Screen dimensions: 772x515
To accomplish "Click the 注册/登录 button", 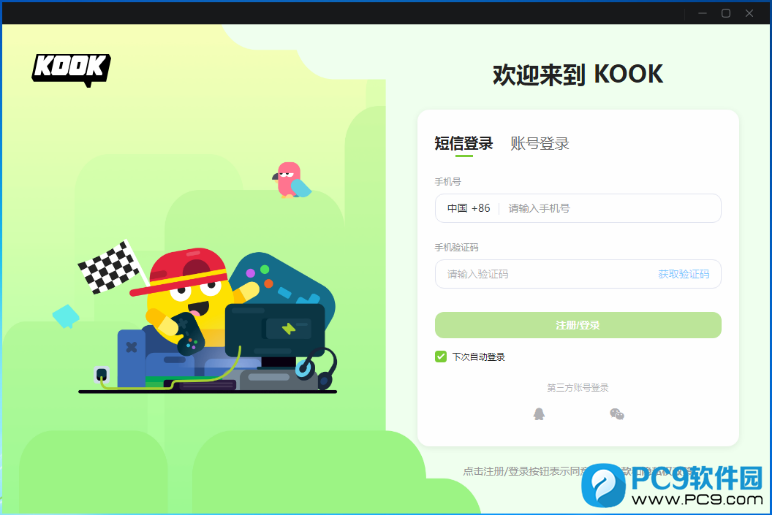I will pos(578,325).
